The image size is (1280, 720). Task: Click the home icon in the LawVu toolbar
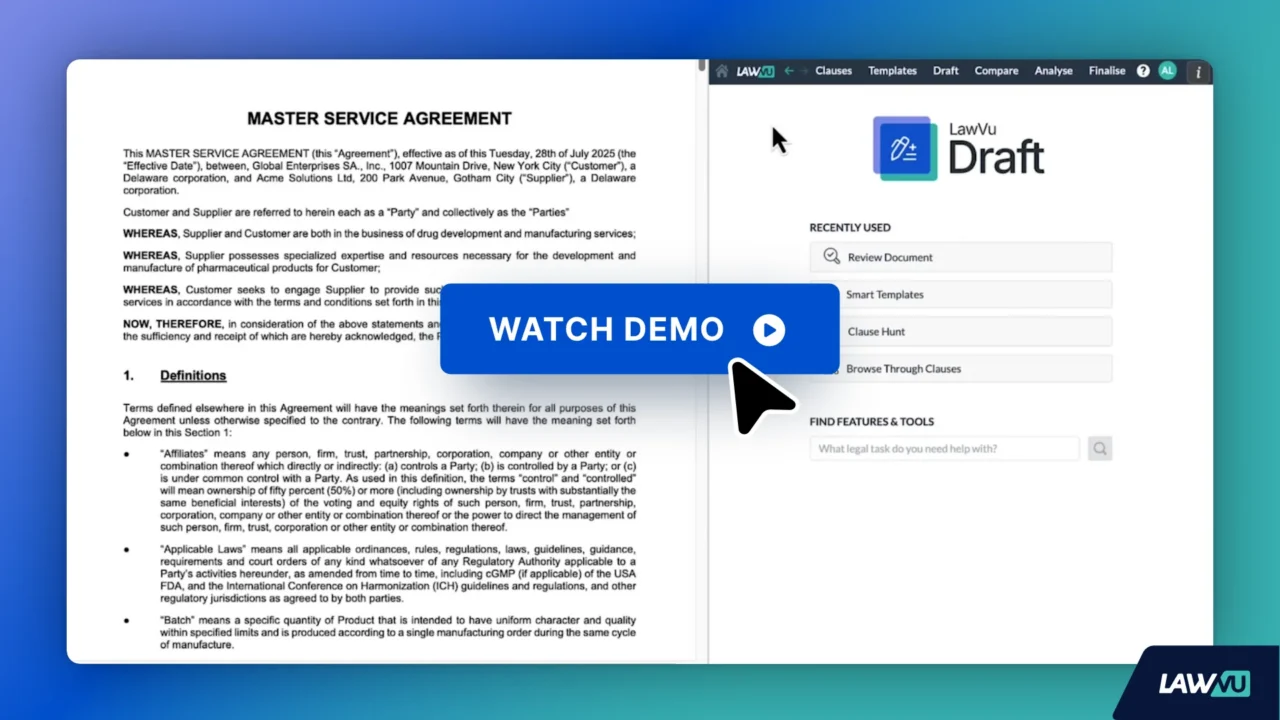pyautogui.click(x=722, y=71)
